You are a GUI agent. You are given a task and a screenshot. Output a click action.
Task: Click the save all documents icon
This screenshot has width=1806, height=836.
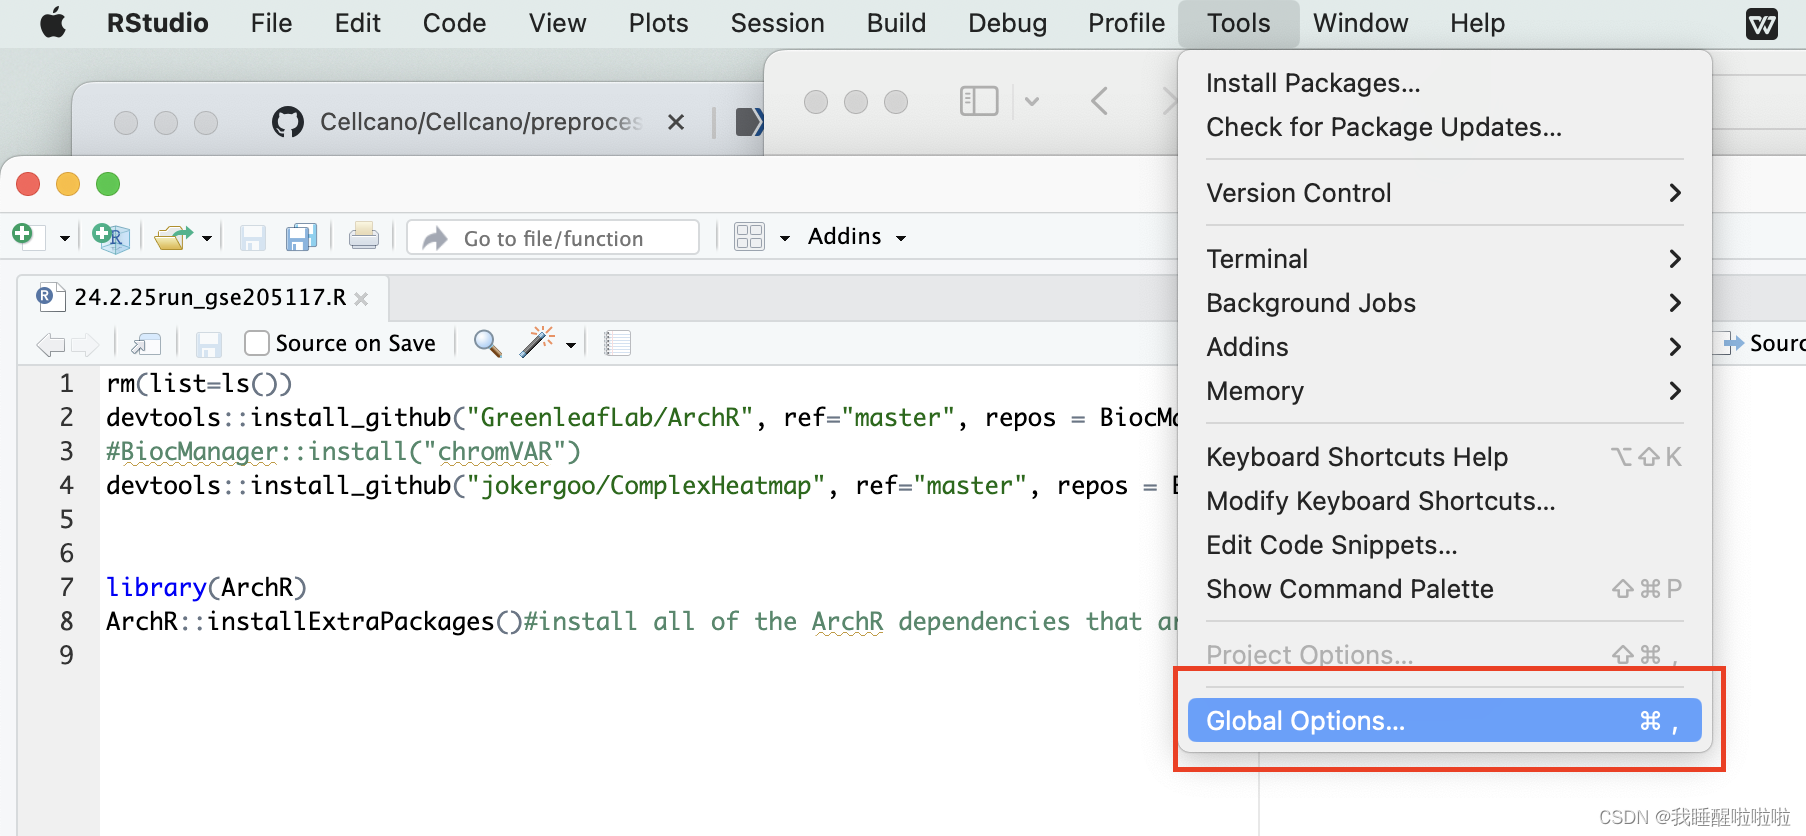pos(301,237)
